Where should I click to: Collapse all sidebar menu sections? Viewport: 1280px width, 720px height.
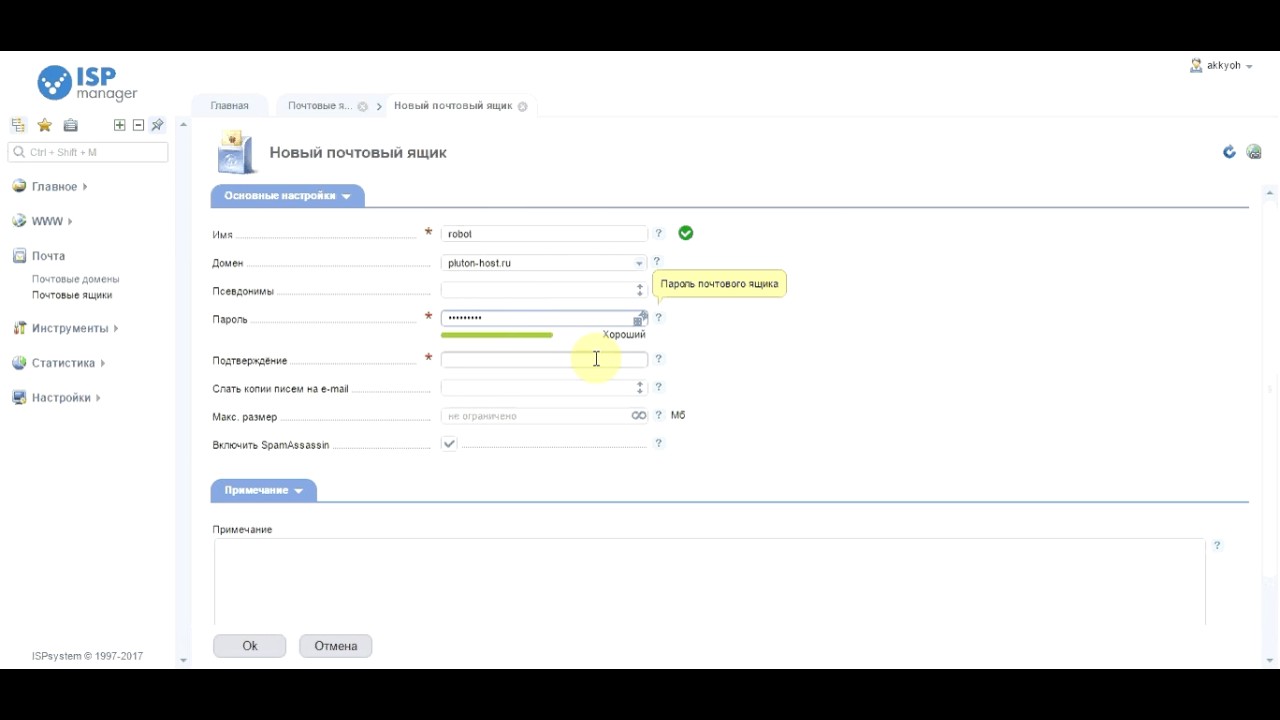pyautogui.click(x=138, y=125)
